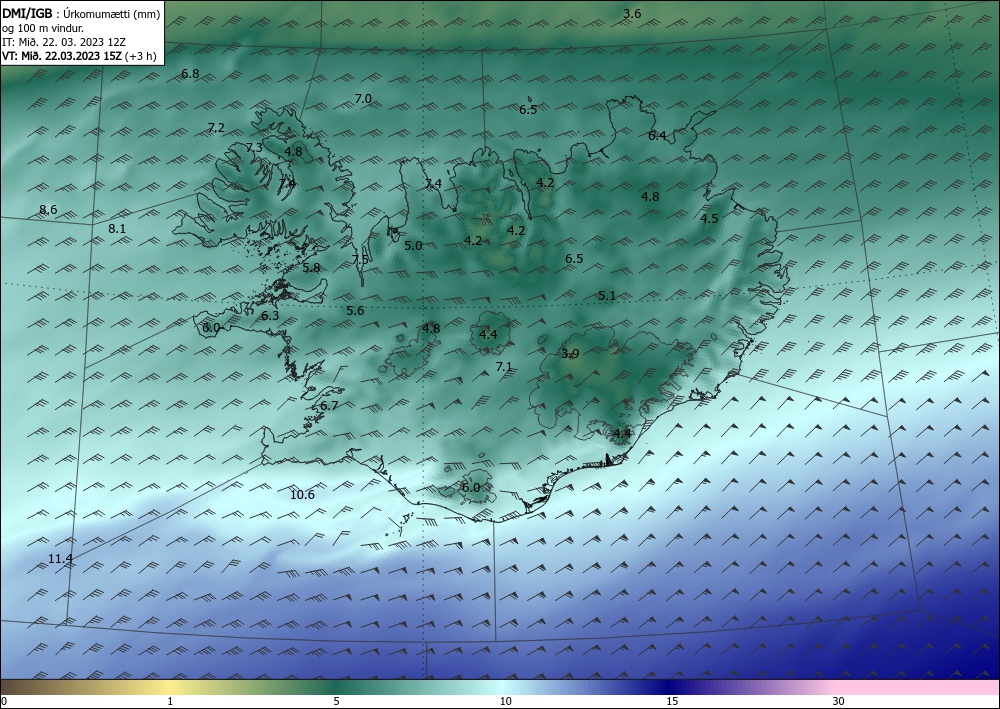
Task: Select the 8.1 value label
Action: pyautogui.click(x=117, y=228)
